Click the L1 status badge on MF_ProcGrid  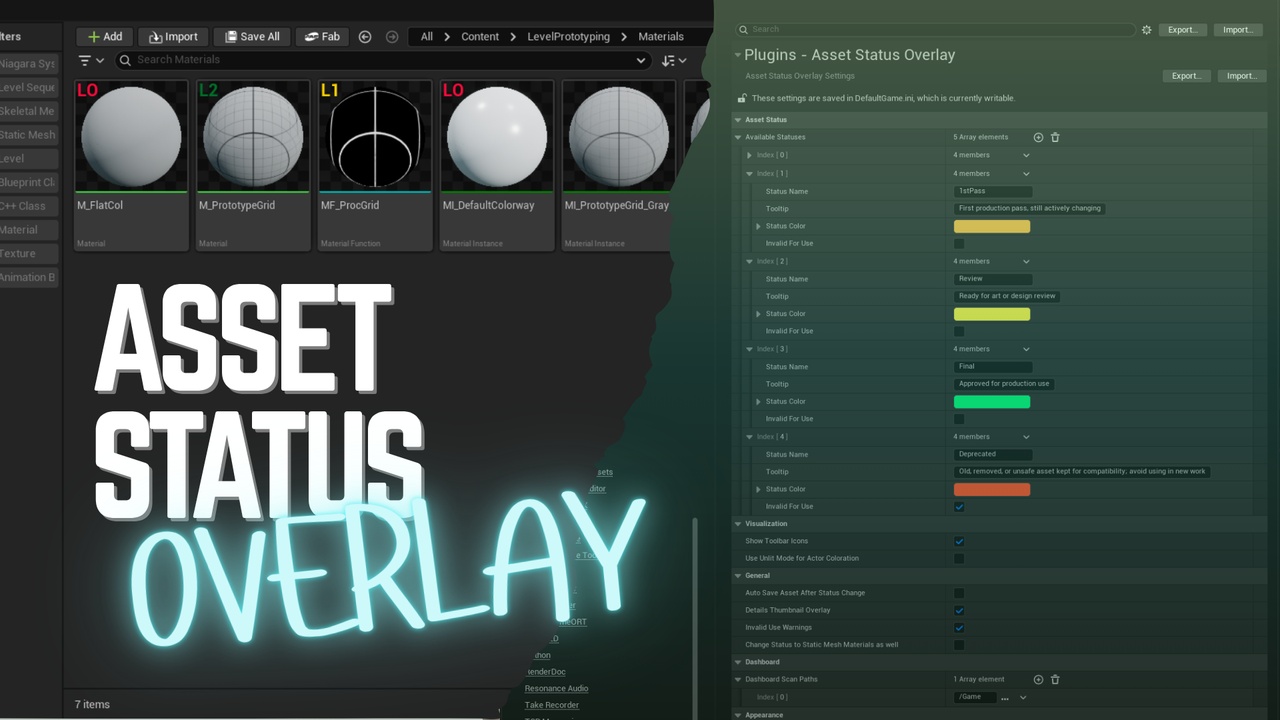[x=330, y=90]
